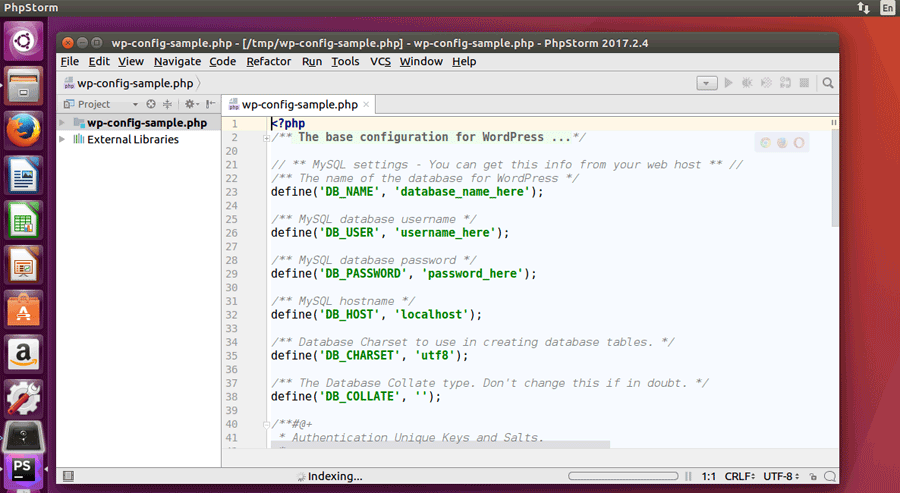Screen dimensions: 900x493
Task: Open the UTF-8 encoding selector
Action: [781, 476]
